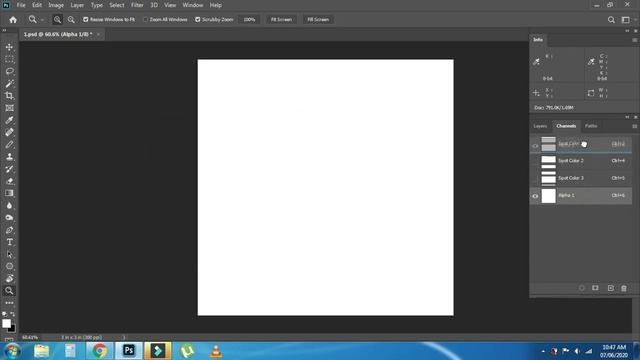The image size is (640, 360).
Task: Swap foreground and background colors
Action: 13,314
